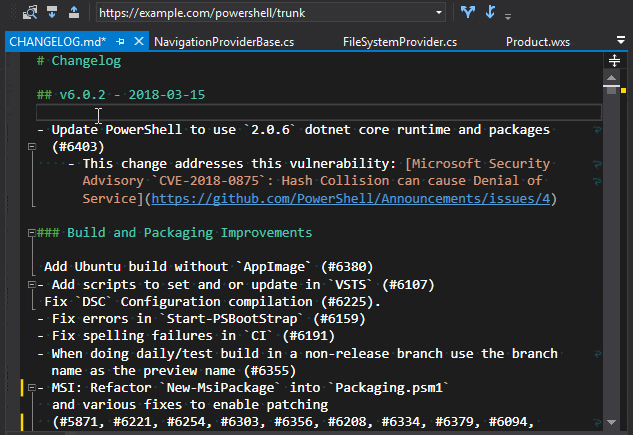Image resolution: width=633 pixels, height=435 pixels.
Task: Click 'New-MsiPackage' in the MSI line
Action: [x=220, y=388]
